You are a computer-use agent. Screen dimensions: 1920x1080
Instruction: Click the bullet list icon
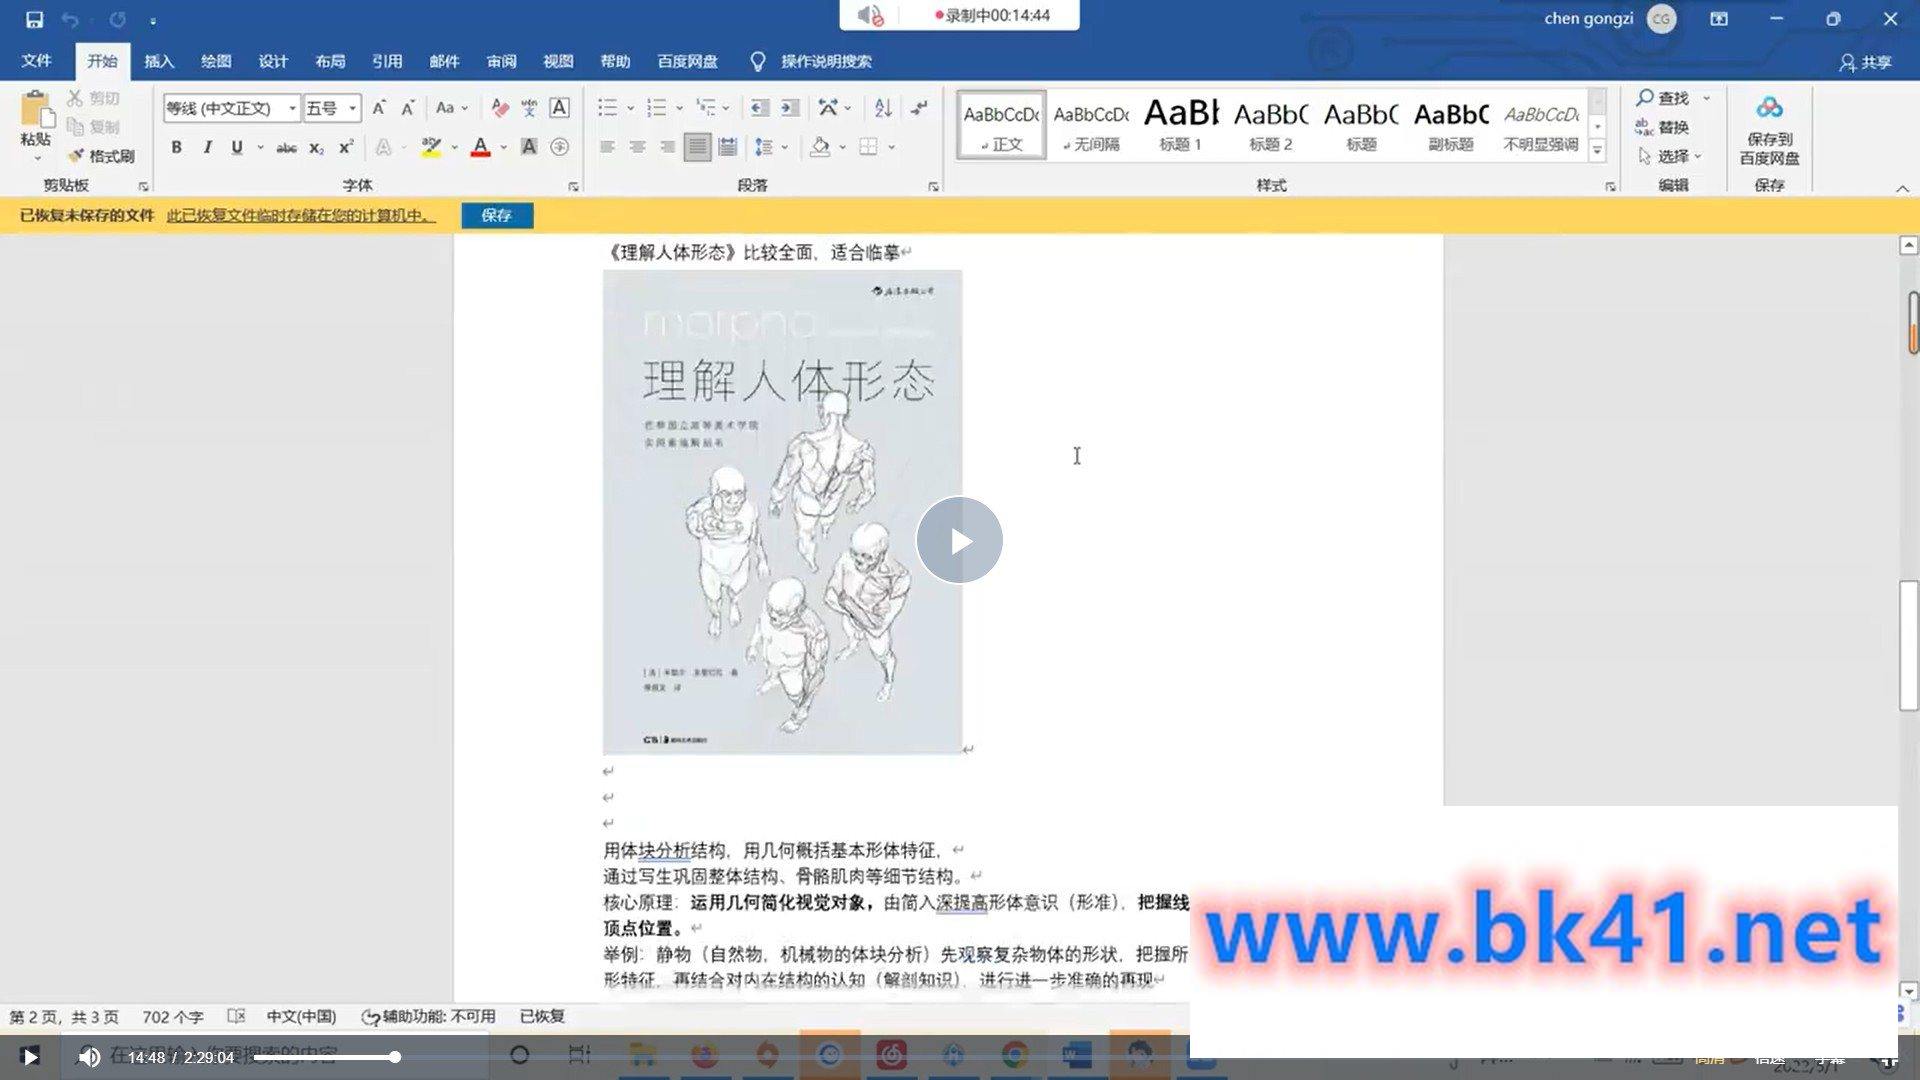[607, 108]
